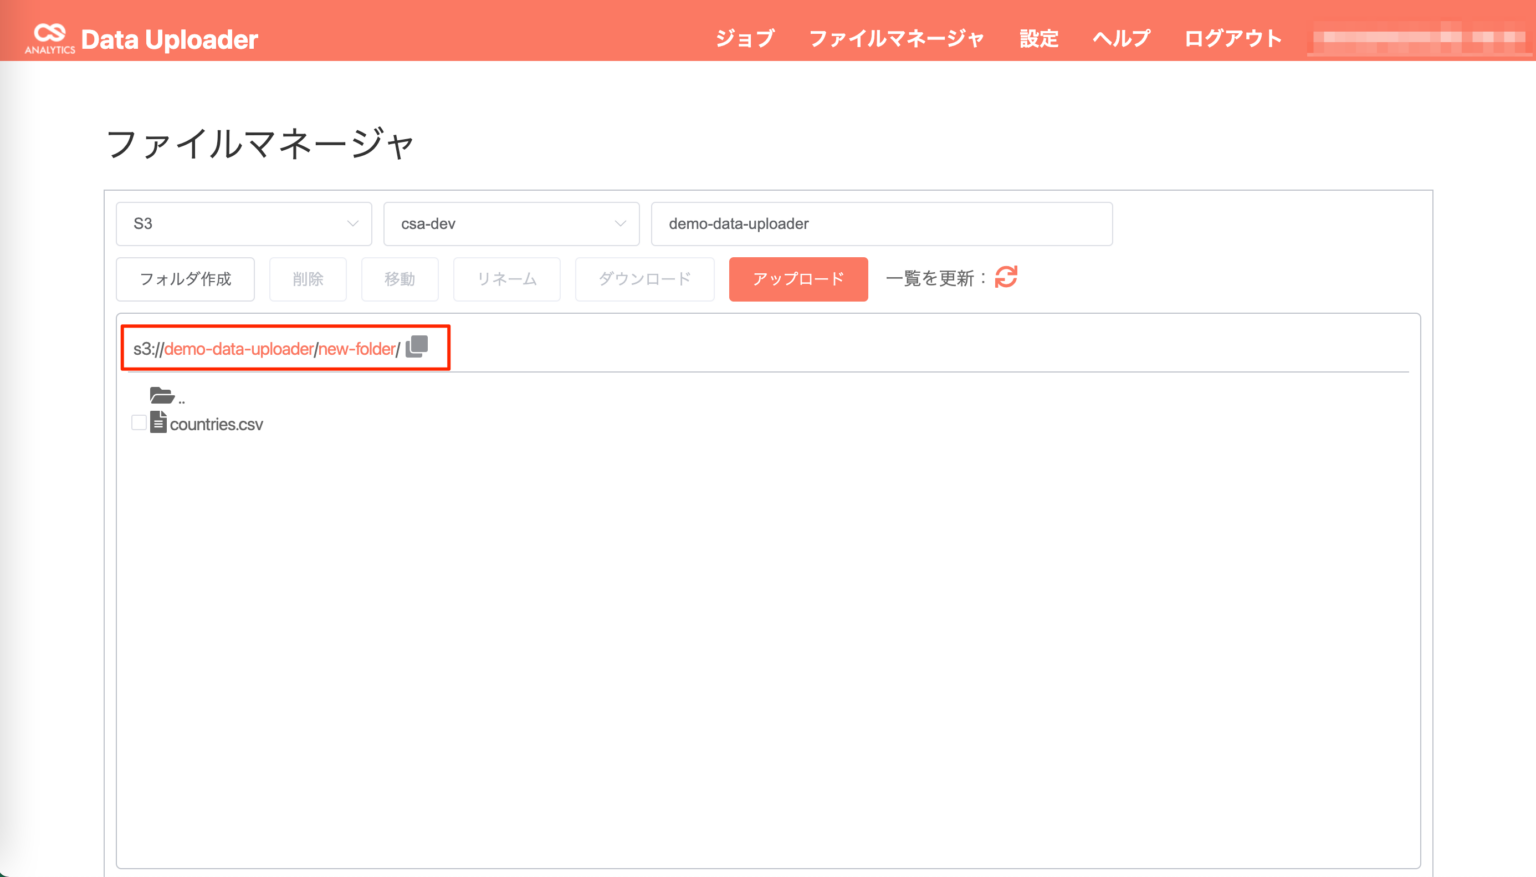Click the refresh icon to update the file list

[x=1006, y=277]
